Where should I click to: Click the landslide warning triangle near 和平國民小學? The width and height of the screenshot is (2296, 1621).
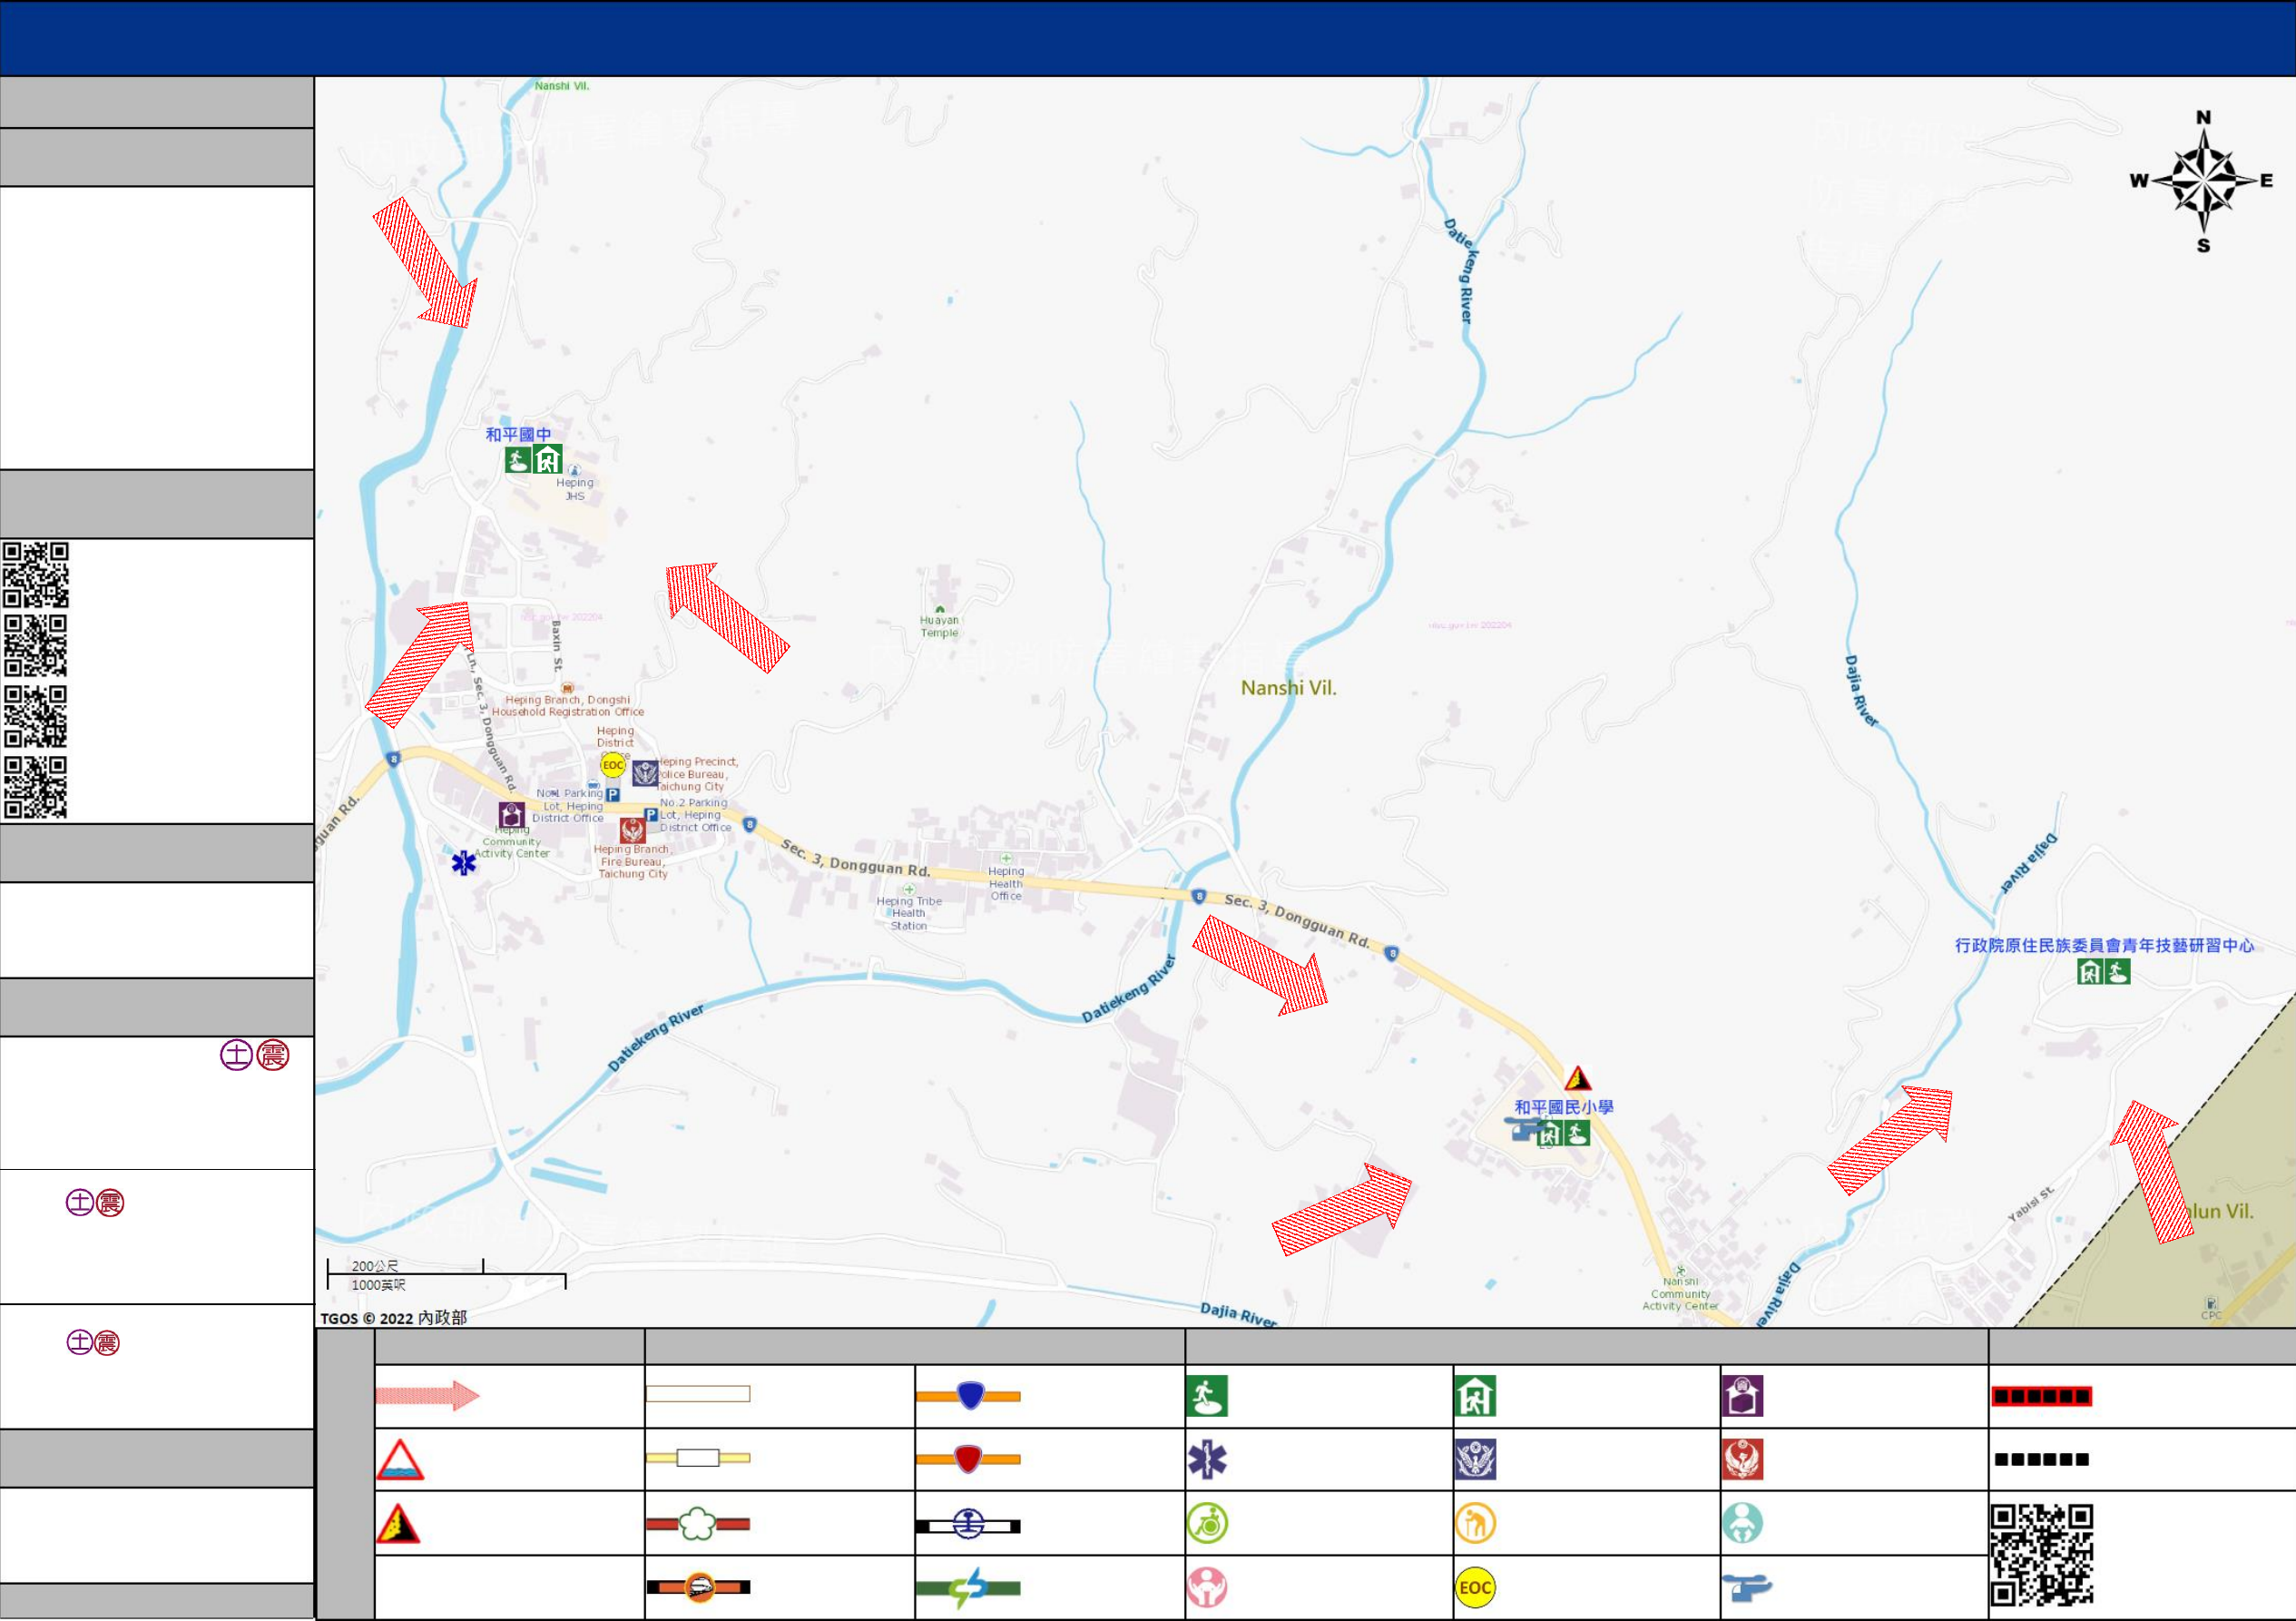click(x=1578, y=1078)
